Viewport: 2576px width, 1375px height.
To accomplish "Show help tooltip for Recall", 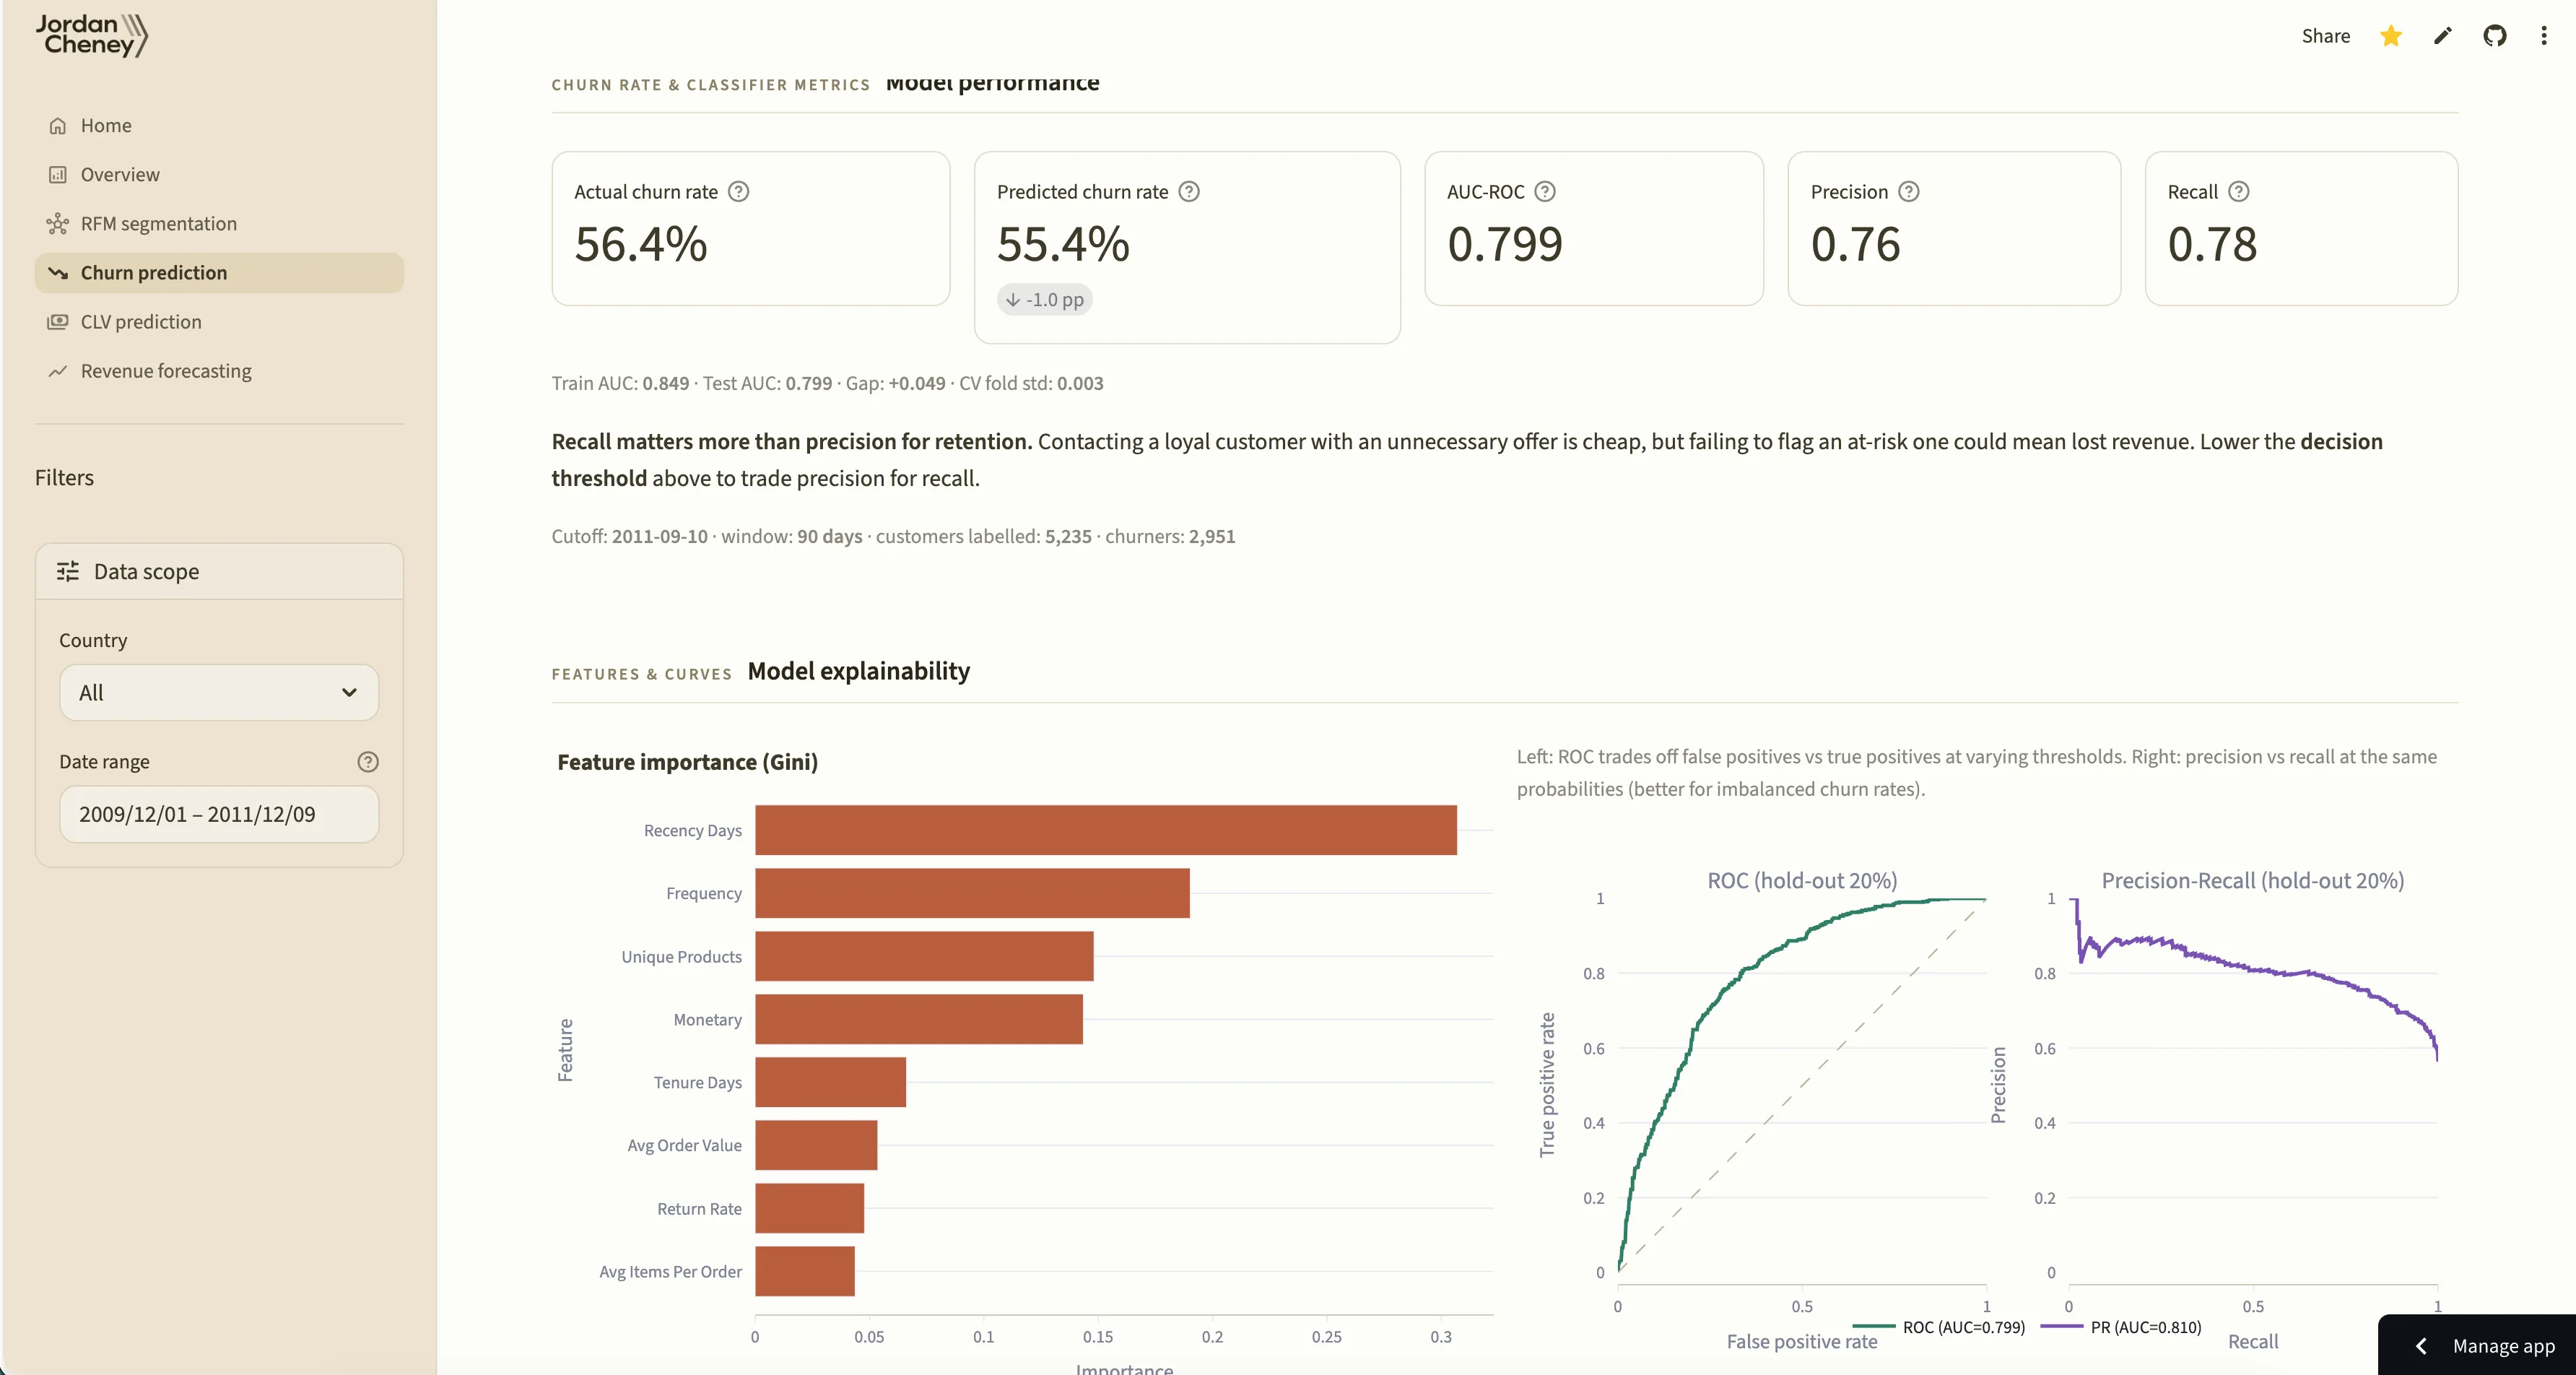I will pos(2238,192).
